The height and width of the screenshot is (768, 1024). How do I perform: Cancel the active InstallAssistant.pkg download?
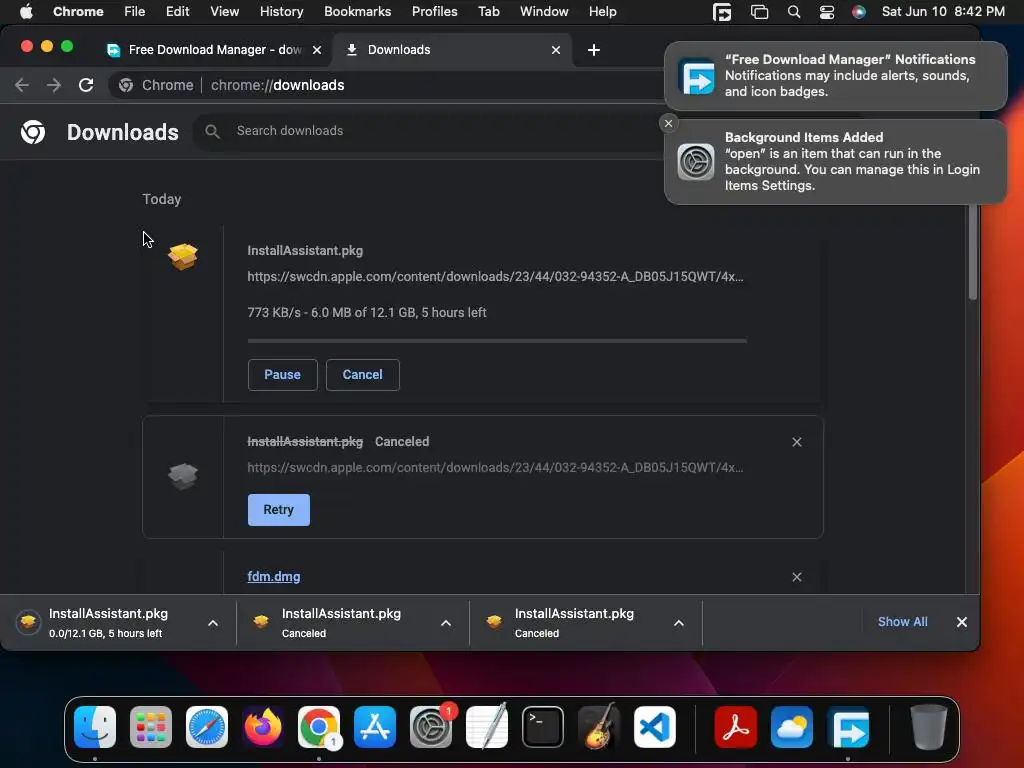pyautogui.click(x=362, y=375)
